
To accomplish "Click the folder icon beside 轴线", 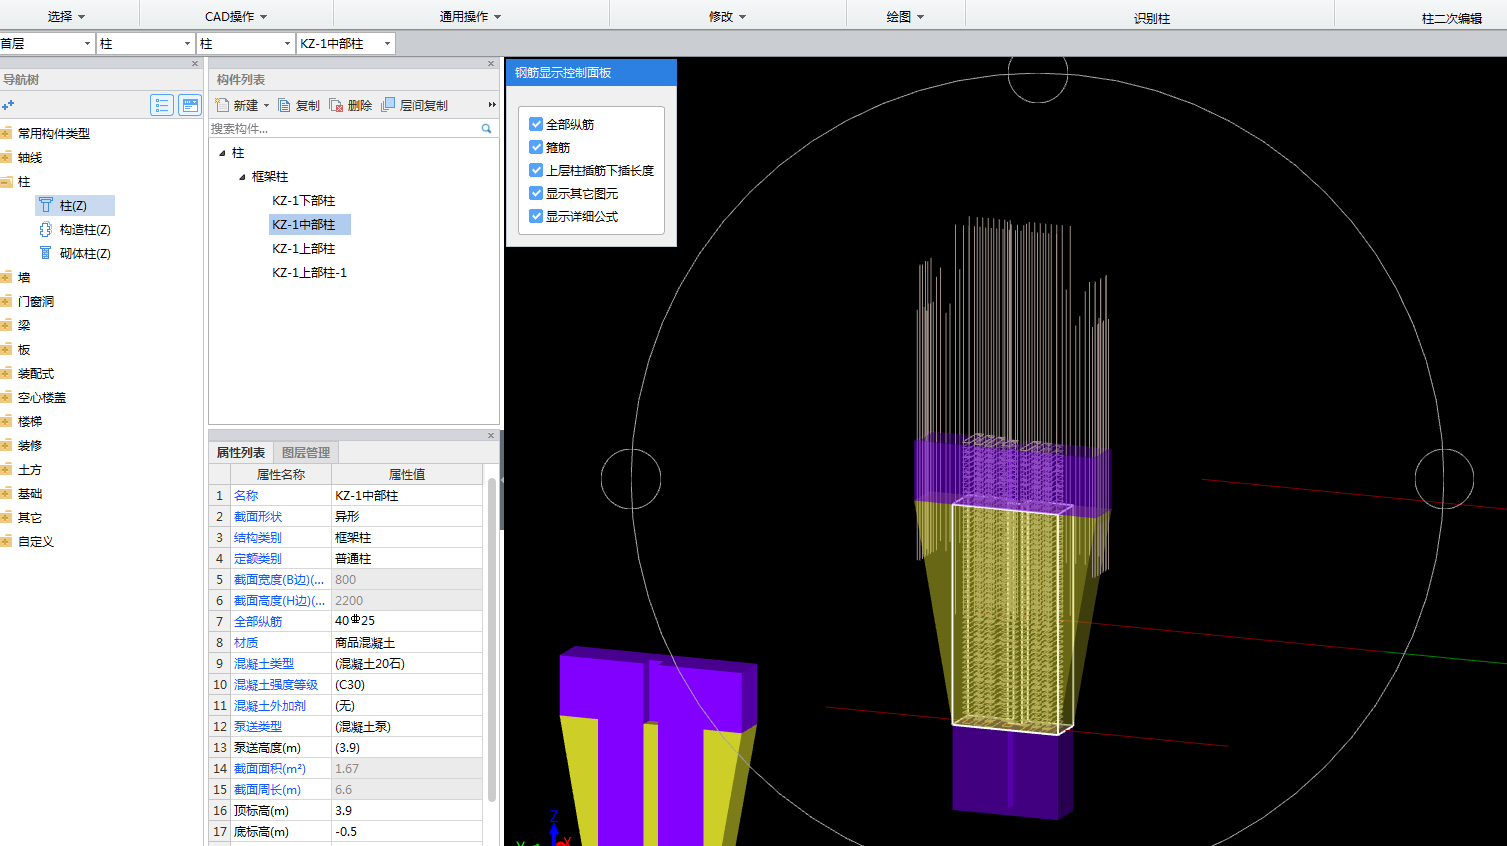I will pyautogui.click(x=6, y=157).
